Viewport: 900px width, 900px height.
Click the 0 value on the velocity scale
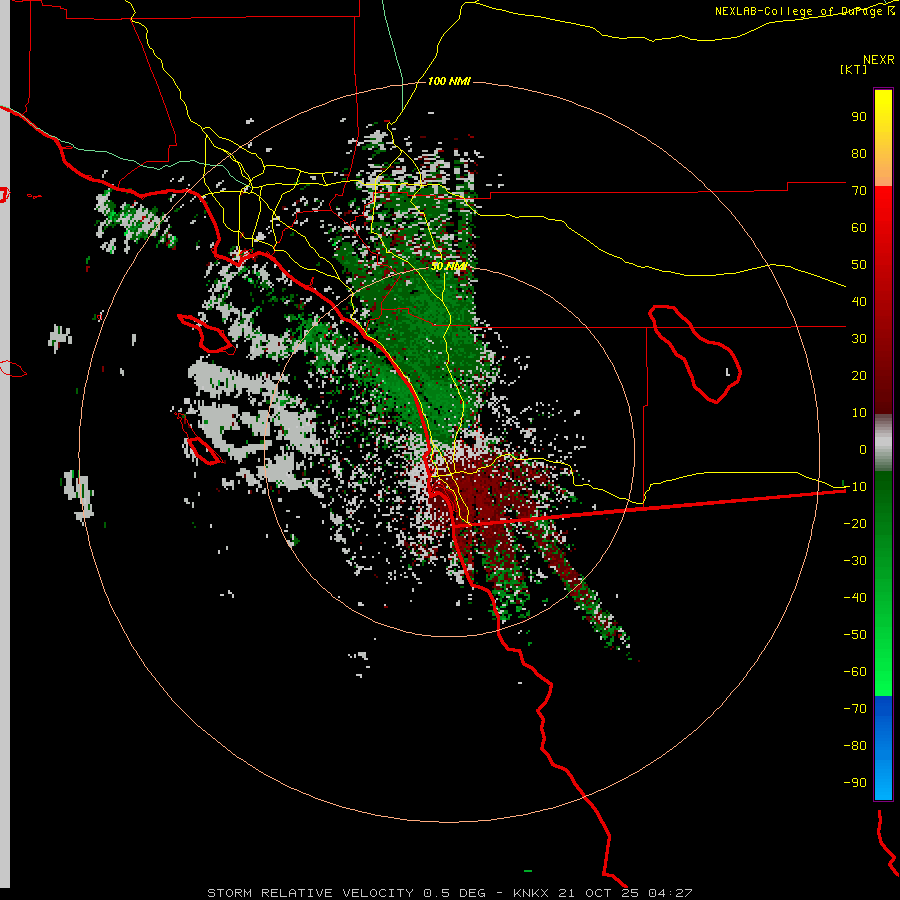point(863,449)
